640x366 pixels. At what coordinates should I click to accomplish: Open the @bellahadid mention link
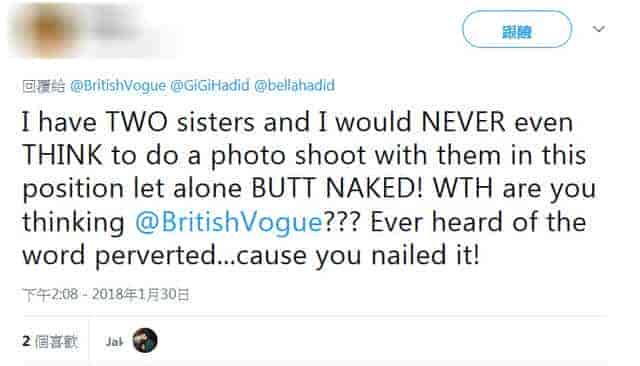click(x=294, y=86)
